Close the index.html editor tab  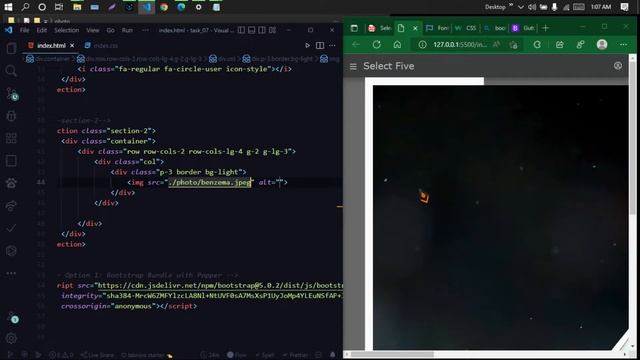point(72,45)
